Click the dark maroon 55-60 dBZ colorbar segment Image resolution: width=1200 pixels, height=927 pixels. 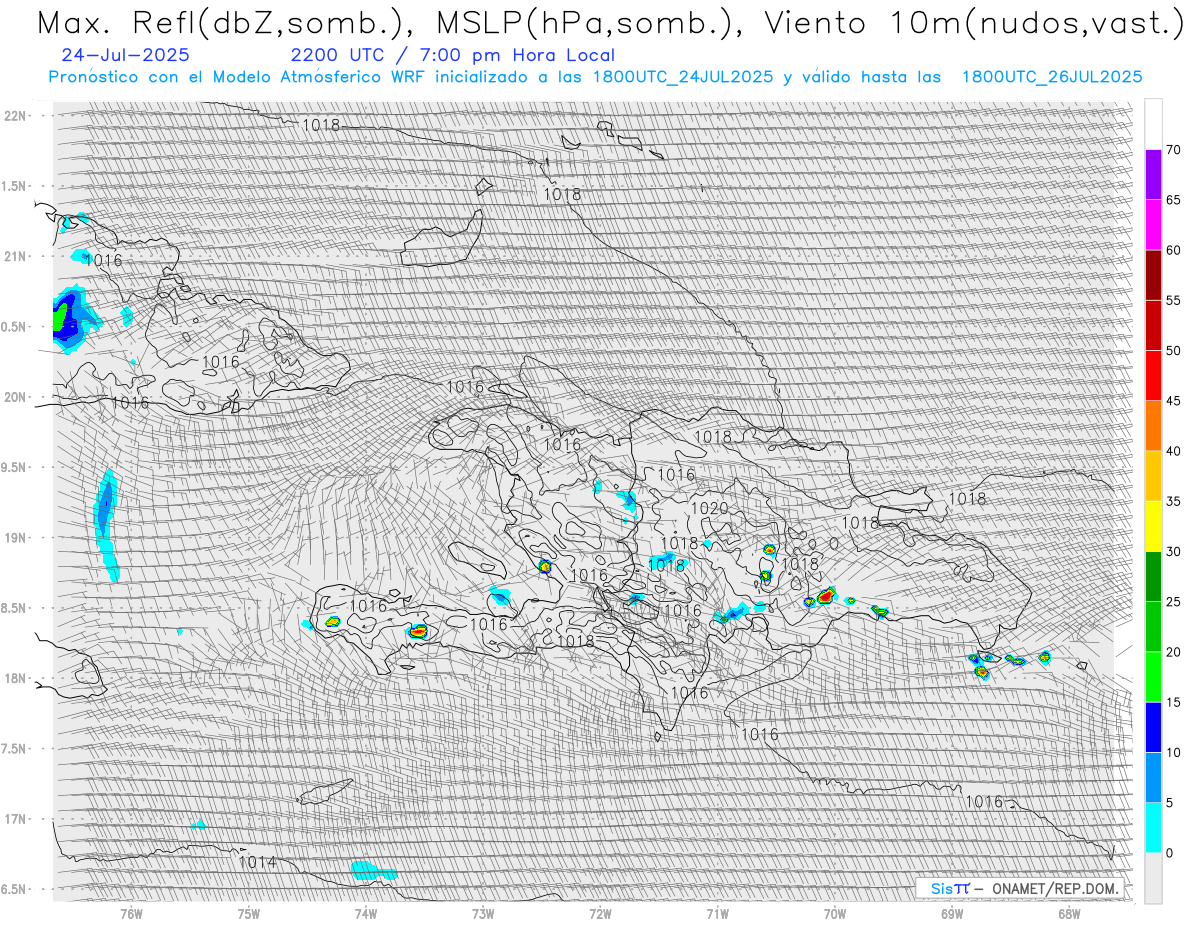pyautogui.click(x=1153, y=275)
